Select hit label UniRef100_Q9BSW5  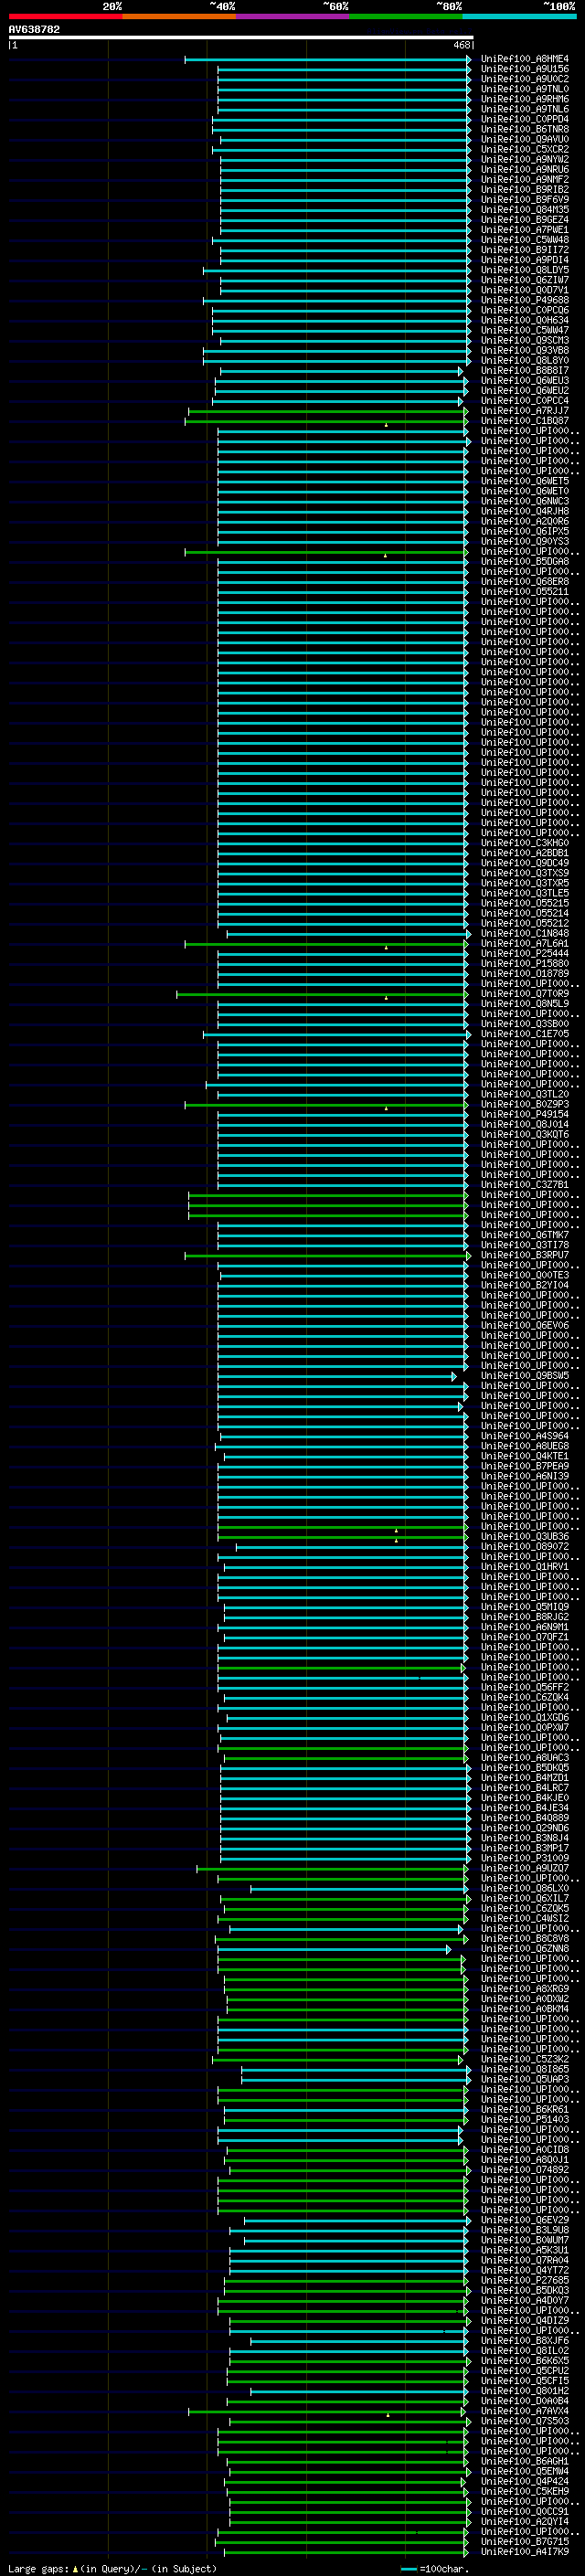[x=524, y=1376]
